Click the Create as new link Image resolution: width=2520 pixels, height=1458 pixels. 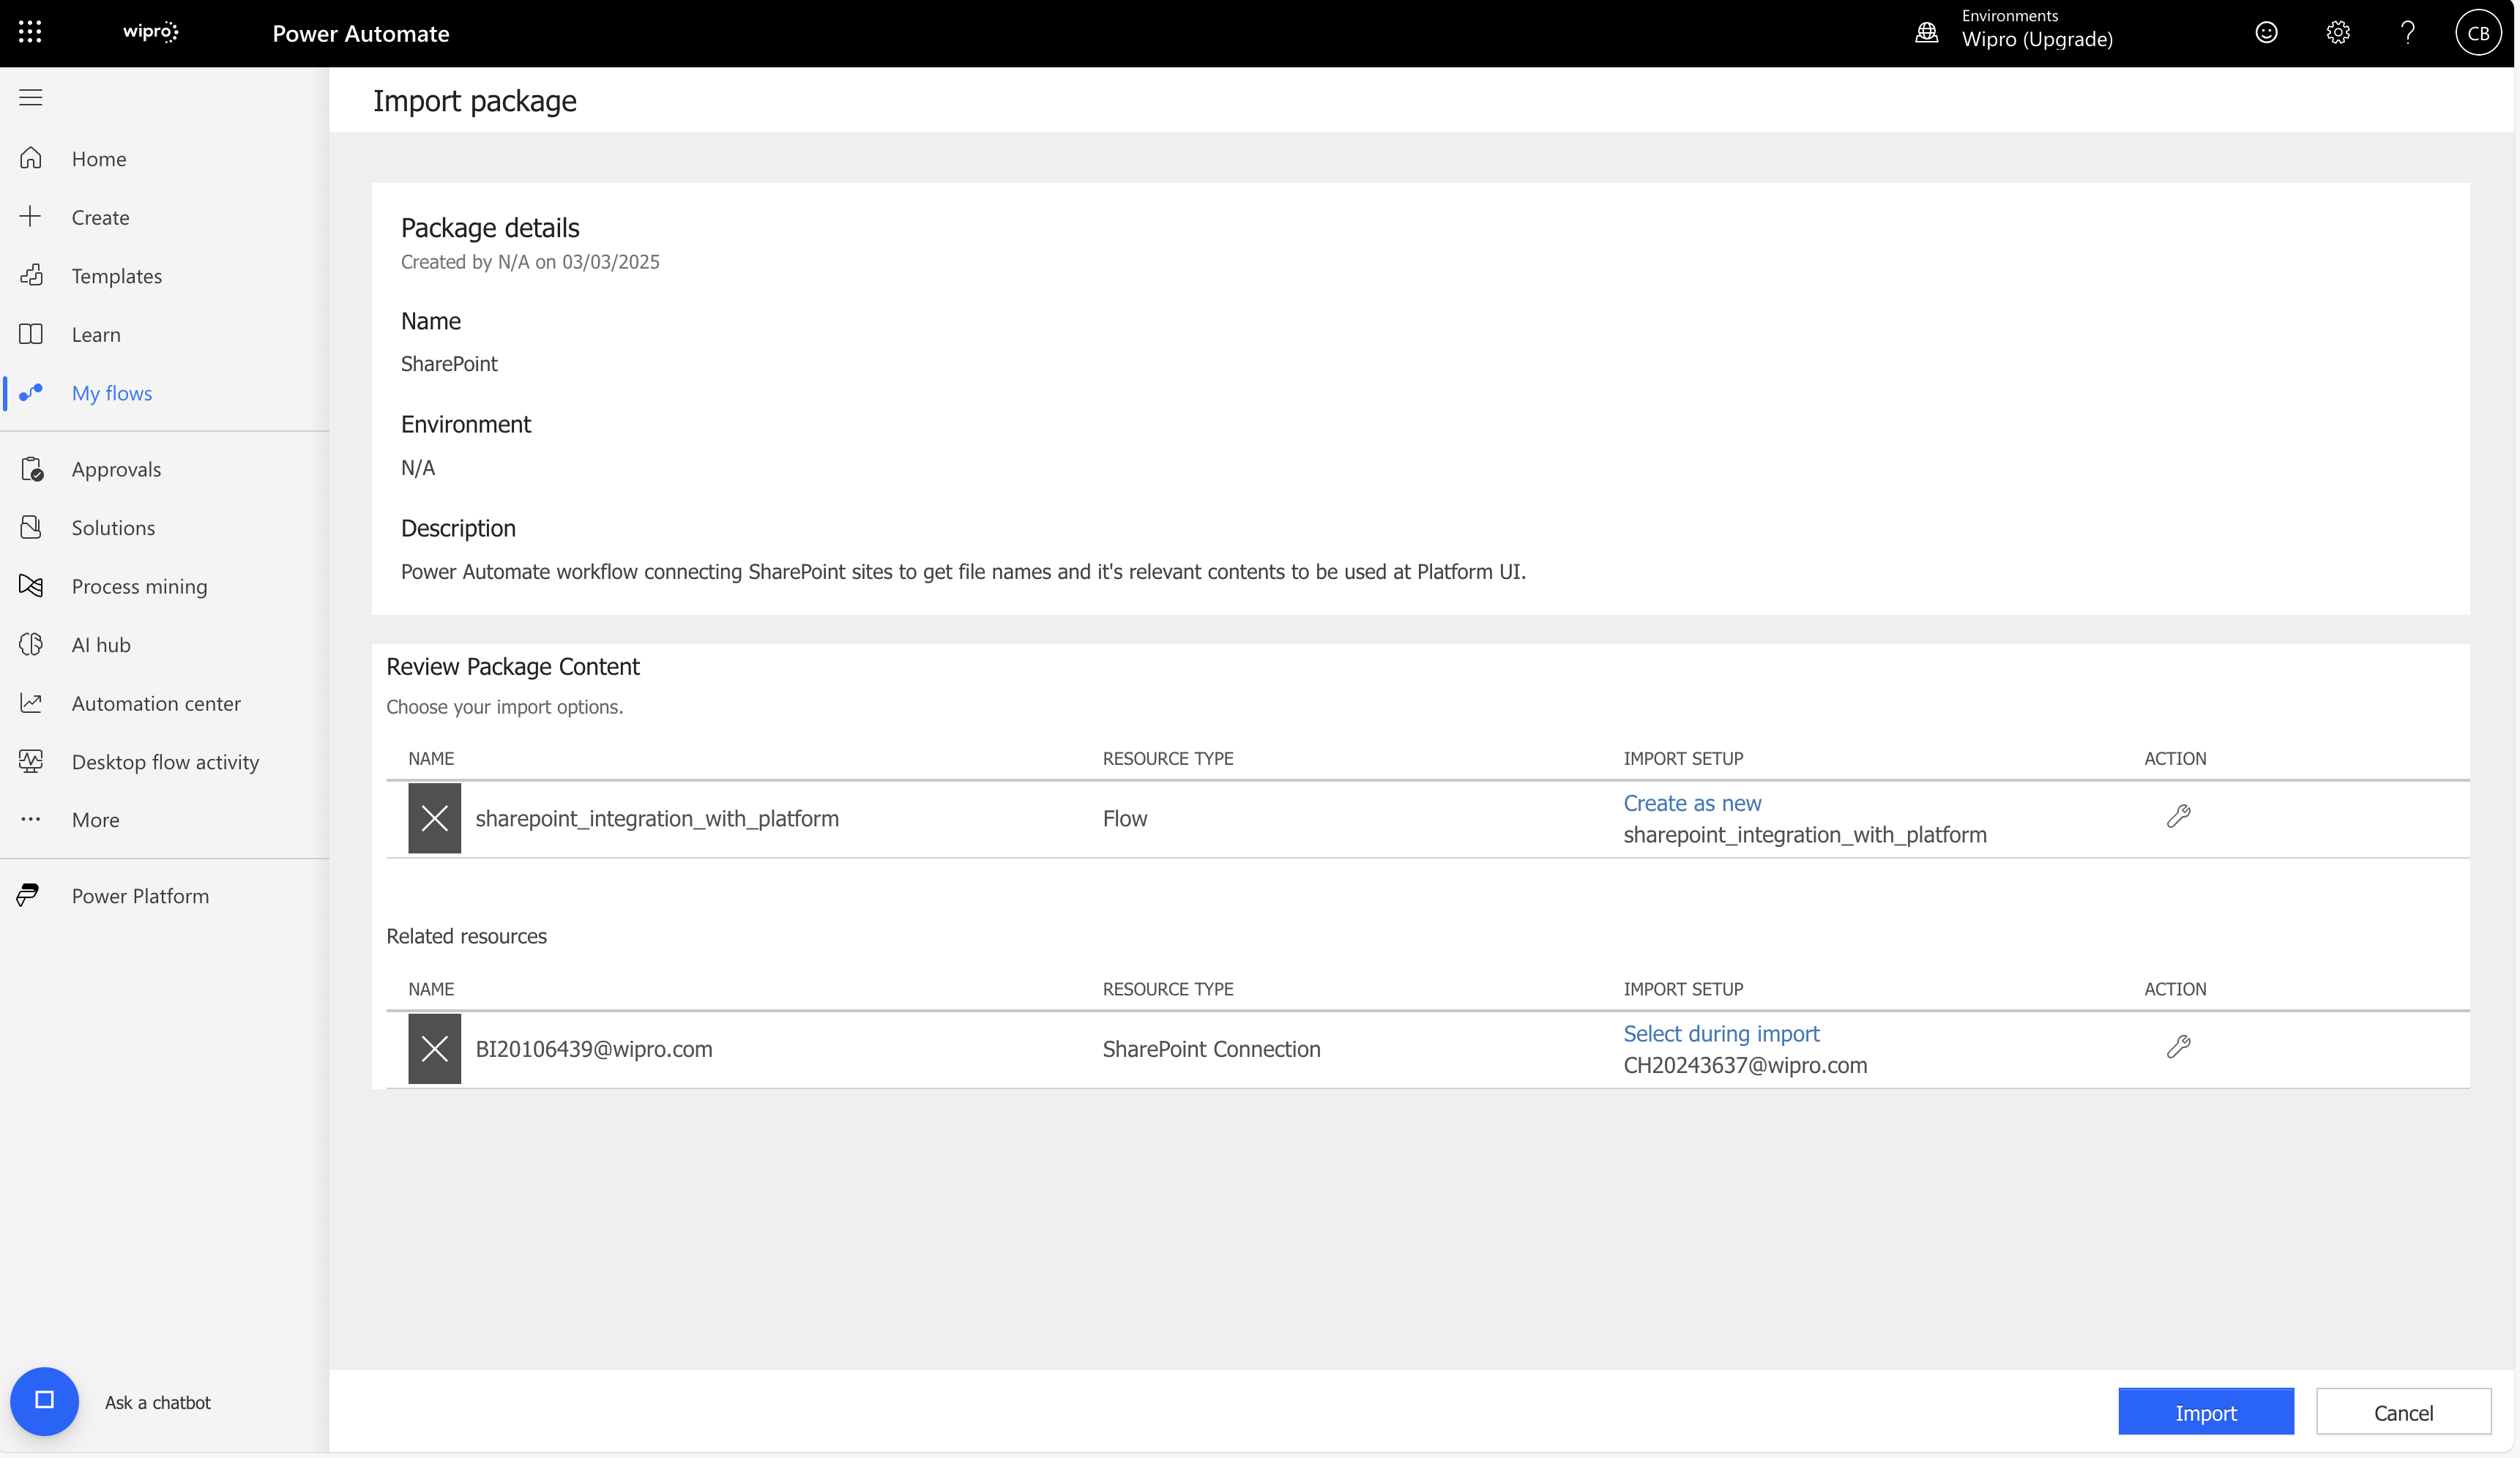(x=1692, y=803)
